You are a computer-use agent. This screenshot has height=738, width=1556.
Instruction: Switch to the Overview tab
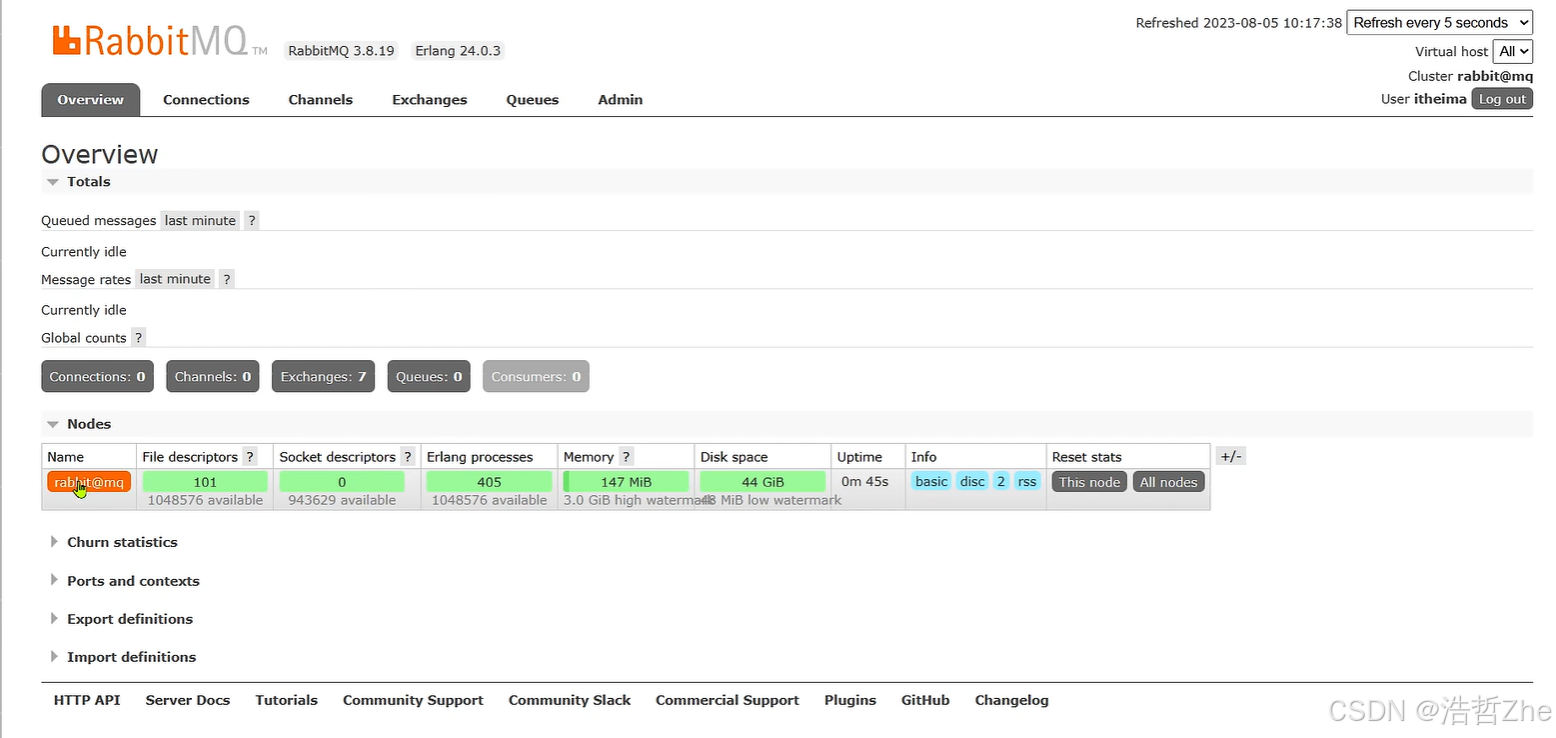click(x=90, y=100)
